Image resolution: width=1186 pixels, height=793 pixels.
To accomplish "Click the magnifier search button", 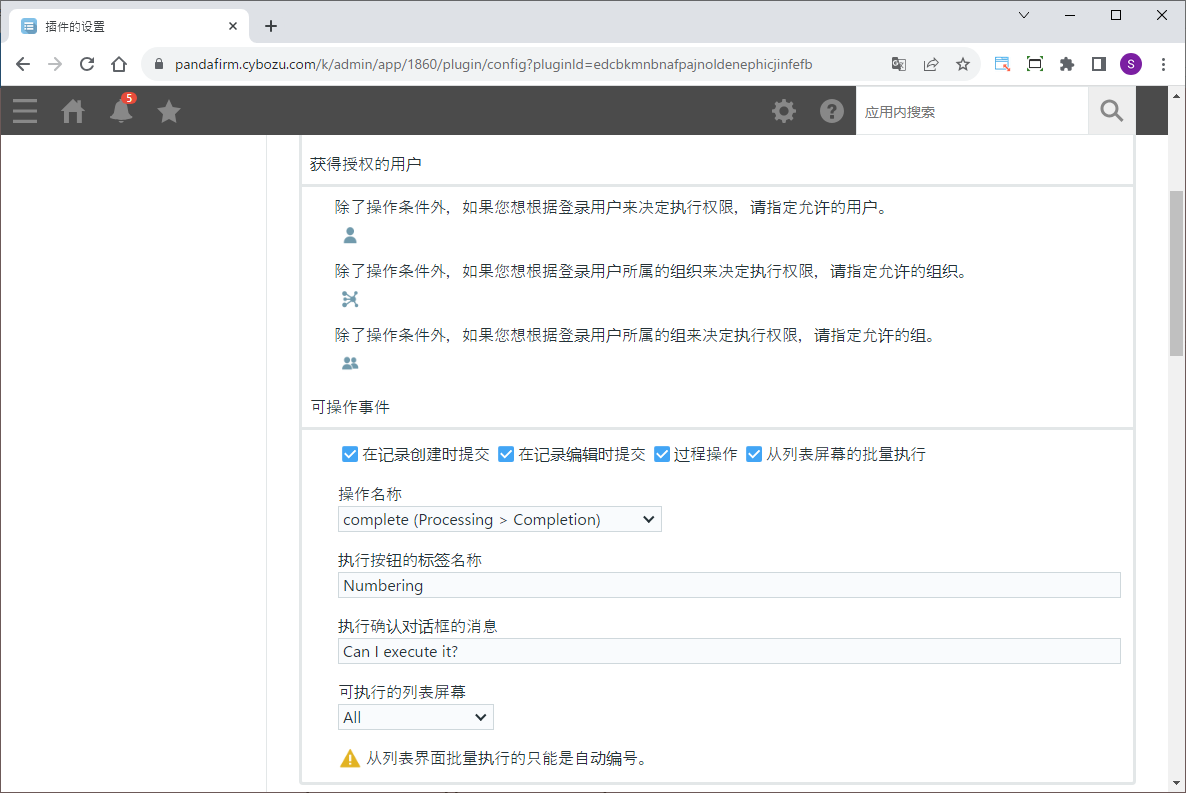I will [1112, 111].
